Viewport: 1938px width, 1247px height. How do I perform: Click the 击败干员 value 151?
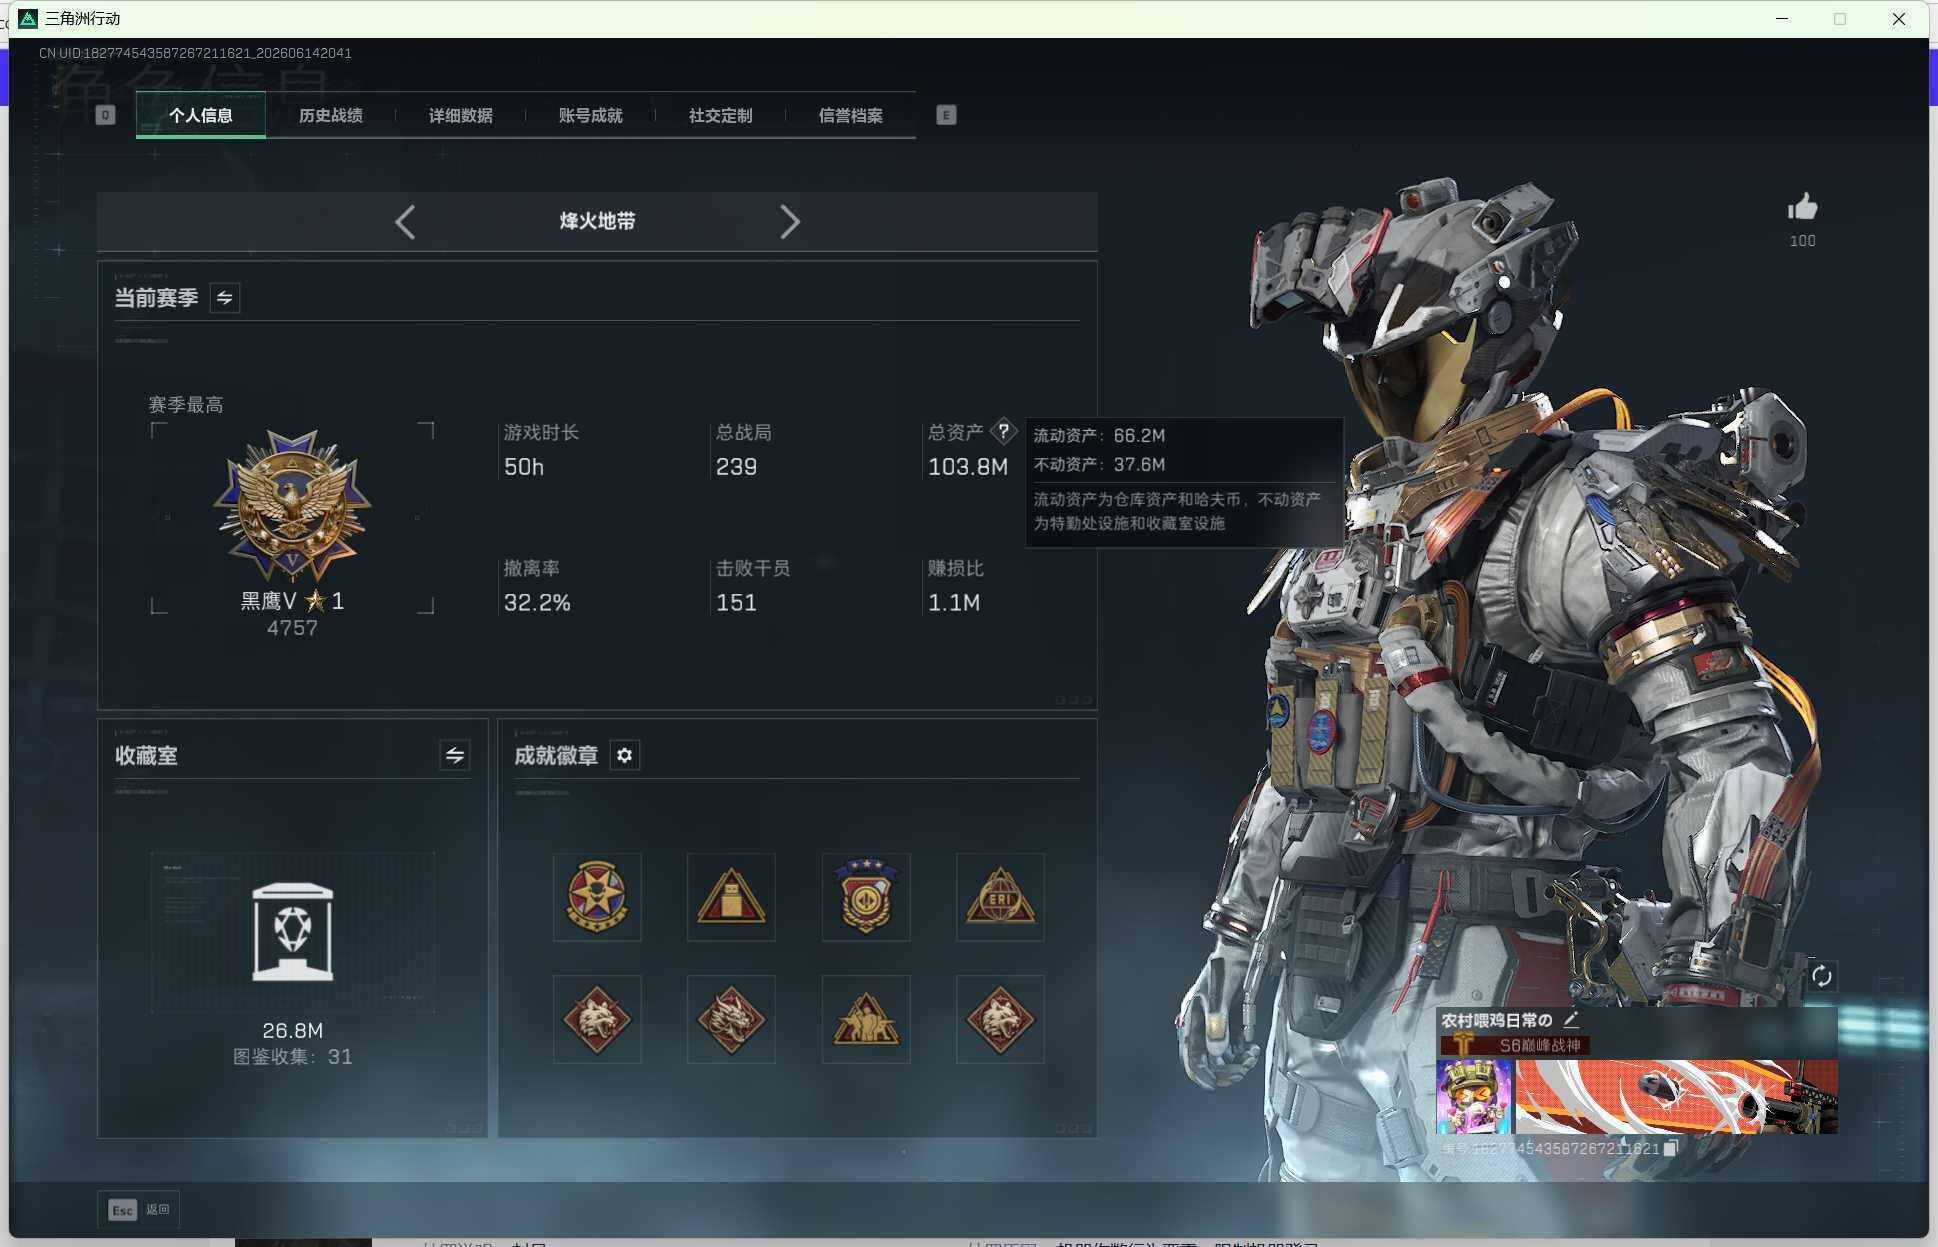(736, 603)
